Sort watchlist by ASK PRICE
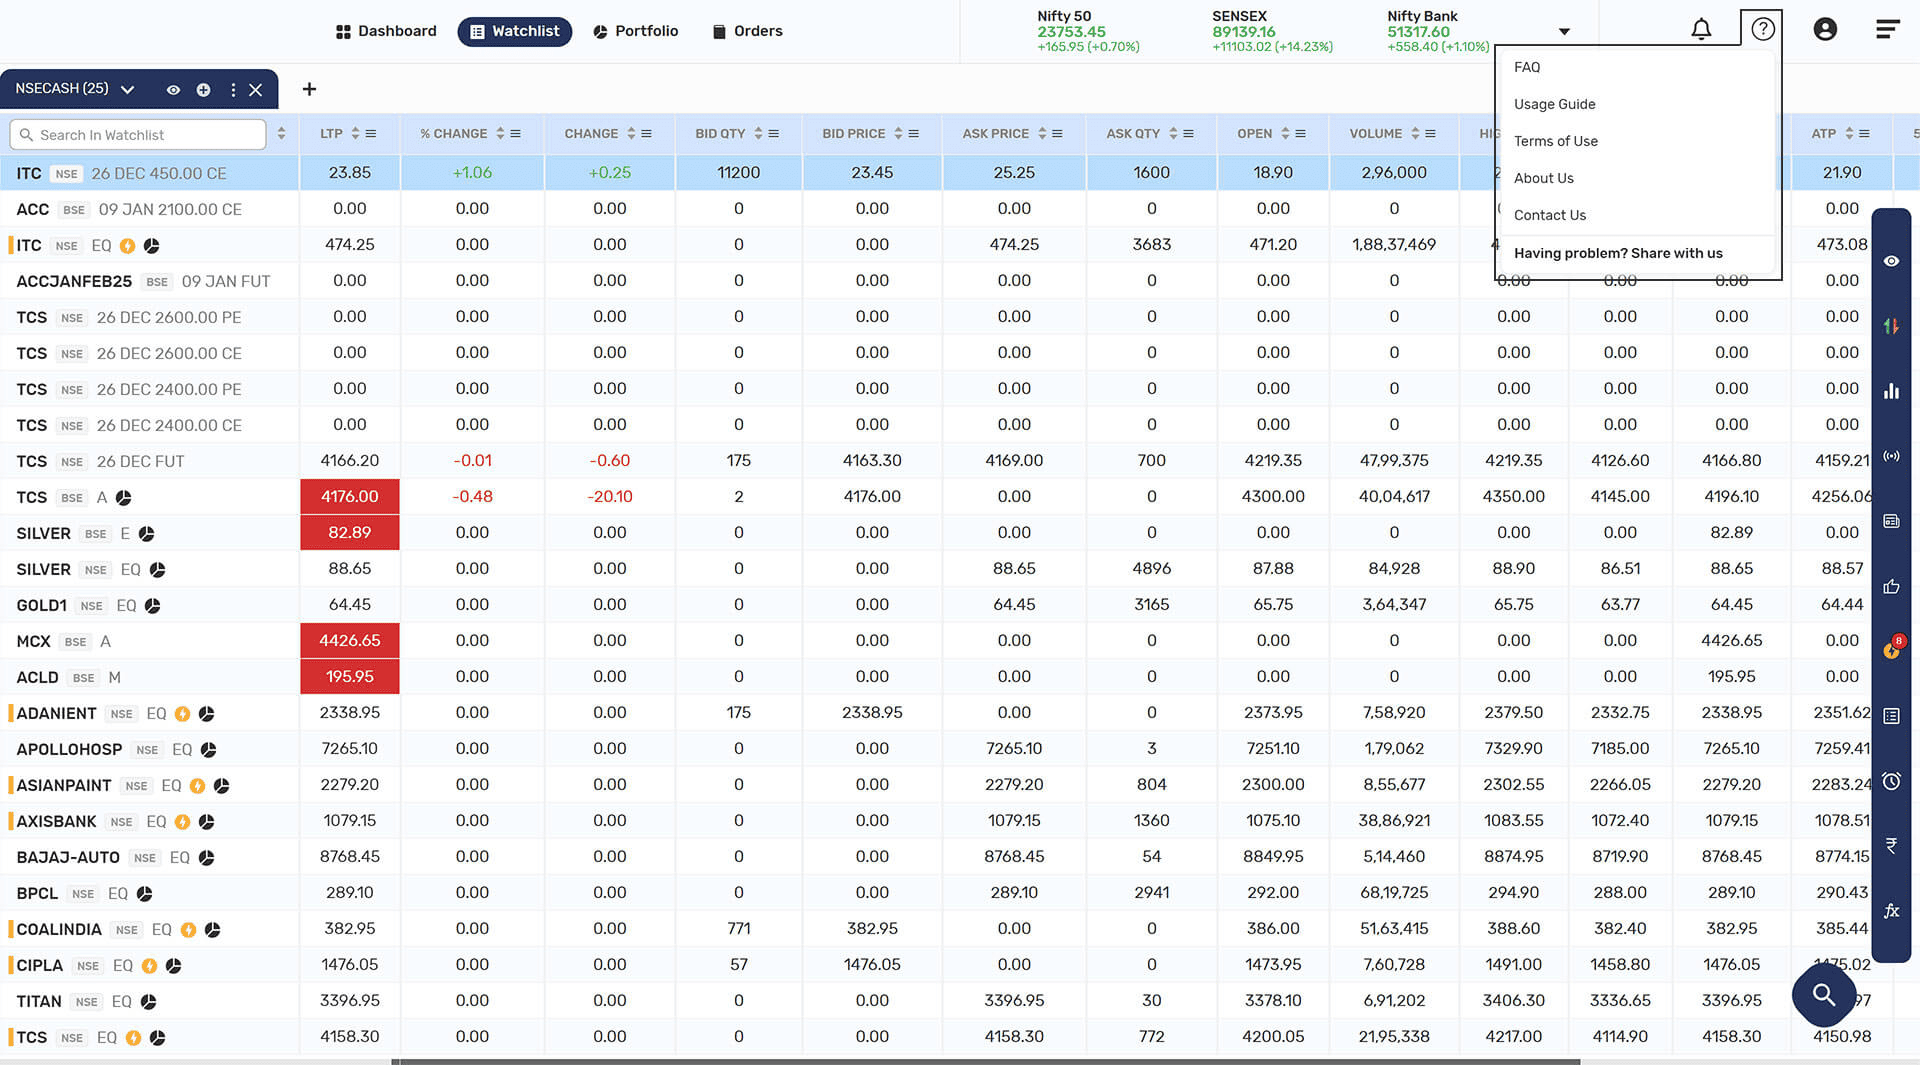 [1042, 134]
